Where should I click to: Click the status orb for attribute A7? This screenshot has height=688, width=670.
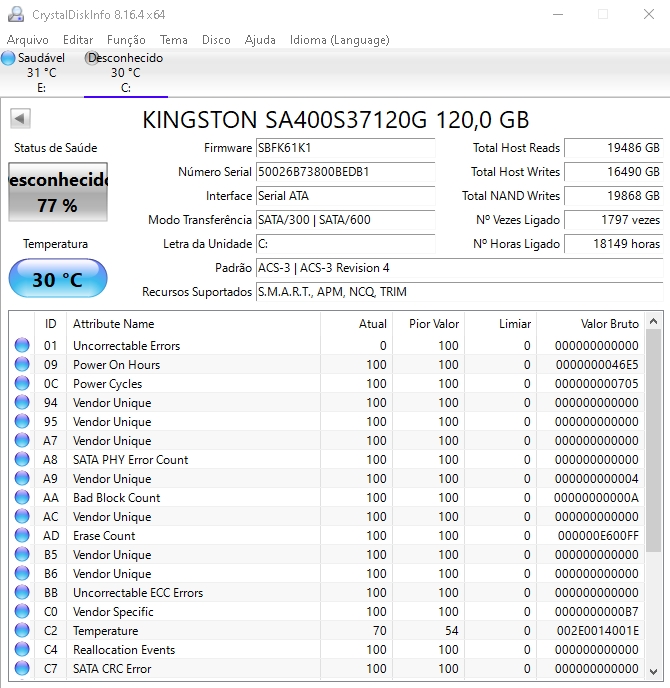(x=22, y=440)
